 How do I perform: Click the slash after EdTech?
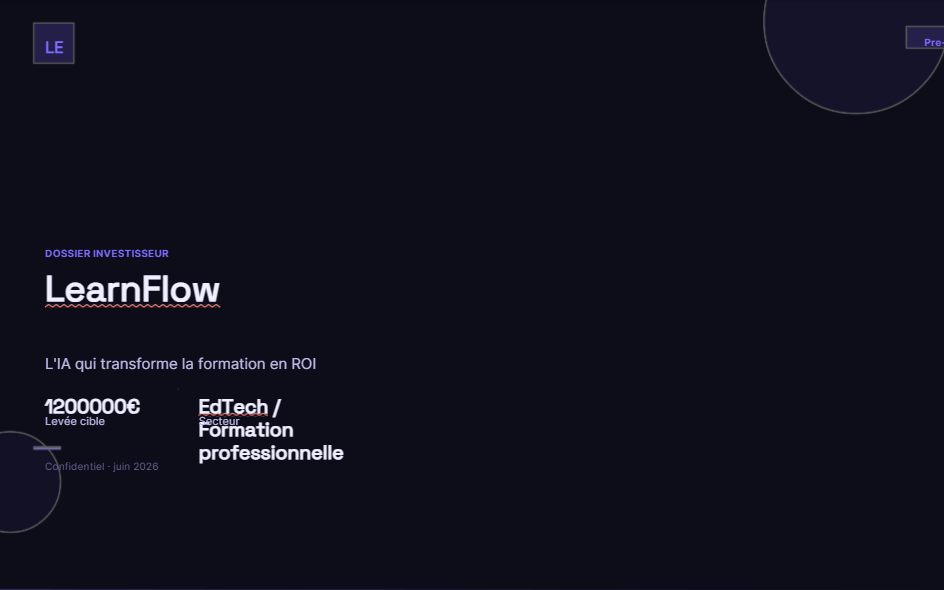pos(276,408)
